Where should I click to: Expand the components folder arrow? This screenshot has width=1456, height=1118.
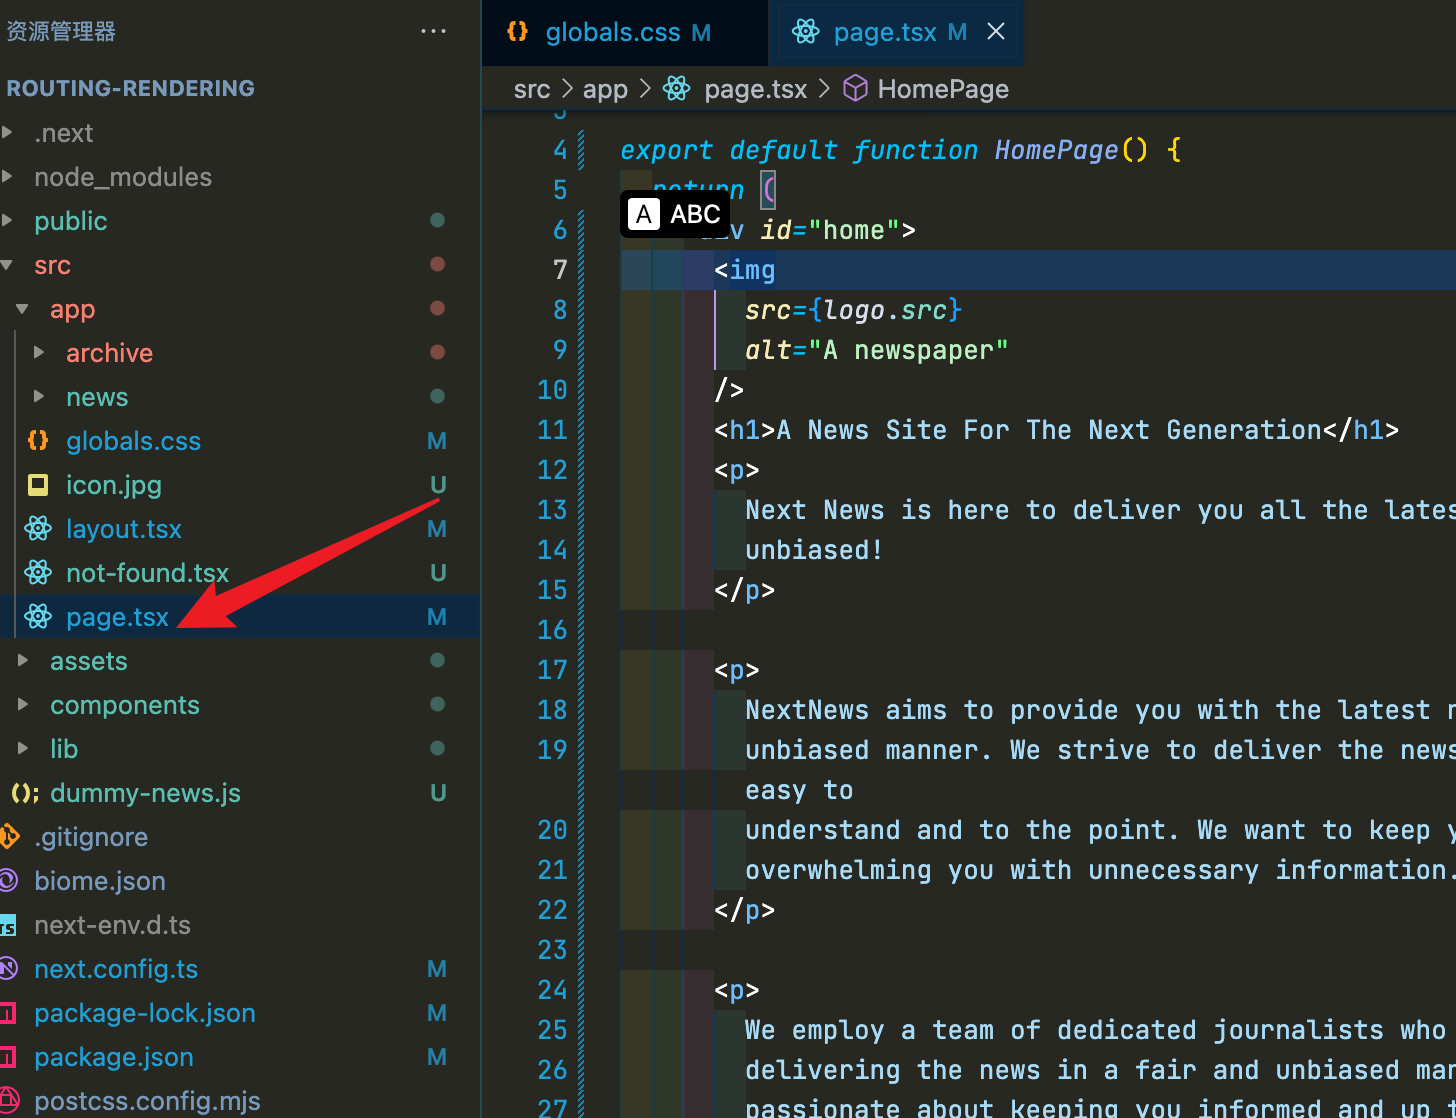pyautogui.click(x=23, y=705)
